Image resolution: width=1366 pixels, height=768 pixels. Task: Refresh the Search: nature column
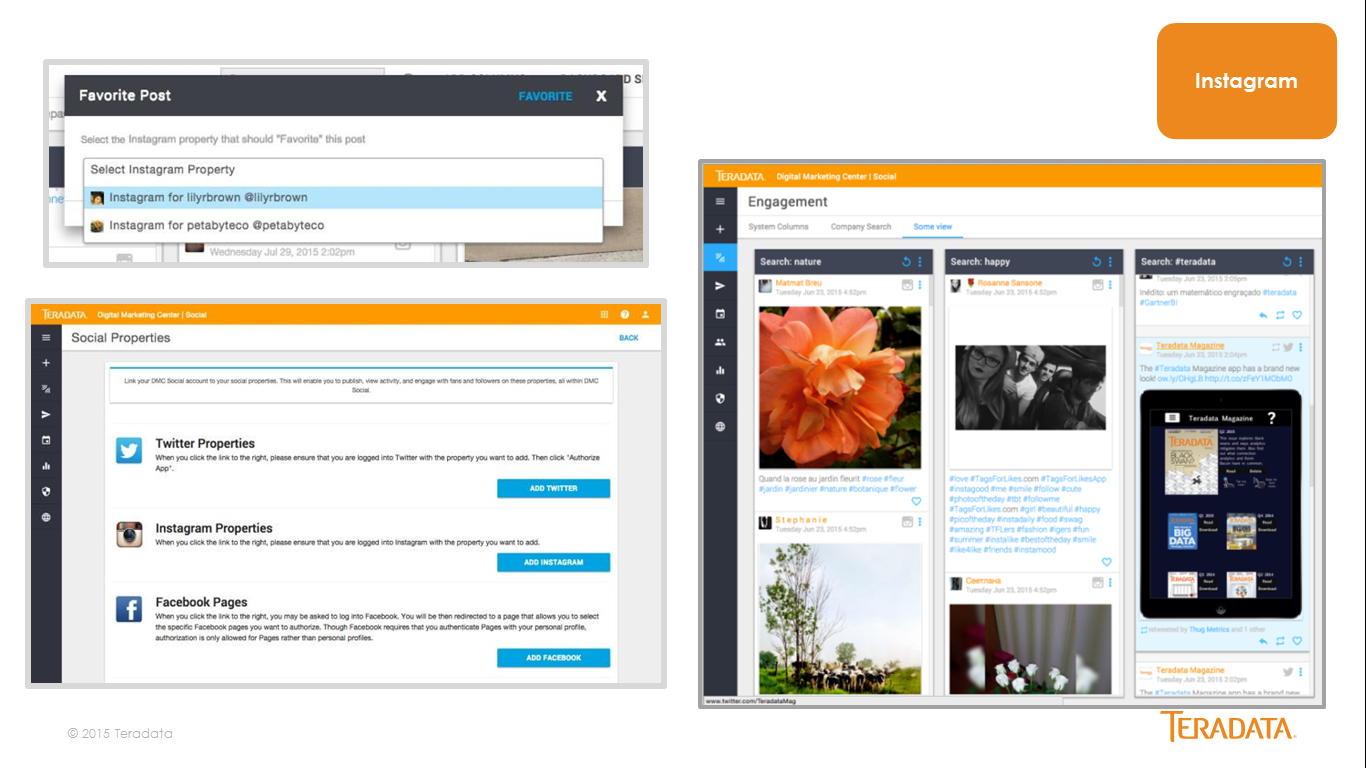point(906,262)
